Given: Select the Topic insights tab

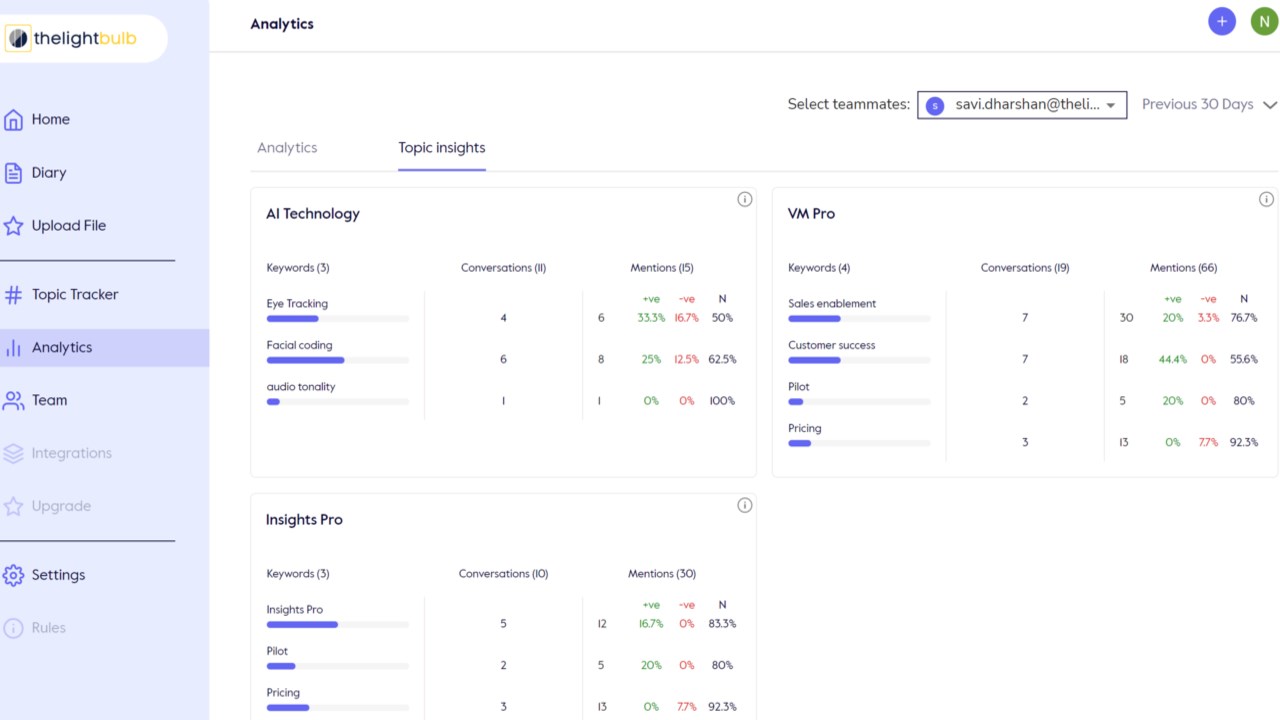Looking at the screenshot, I should pos(442,148).
